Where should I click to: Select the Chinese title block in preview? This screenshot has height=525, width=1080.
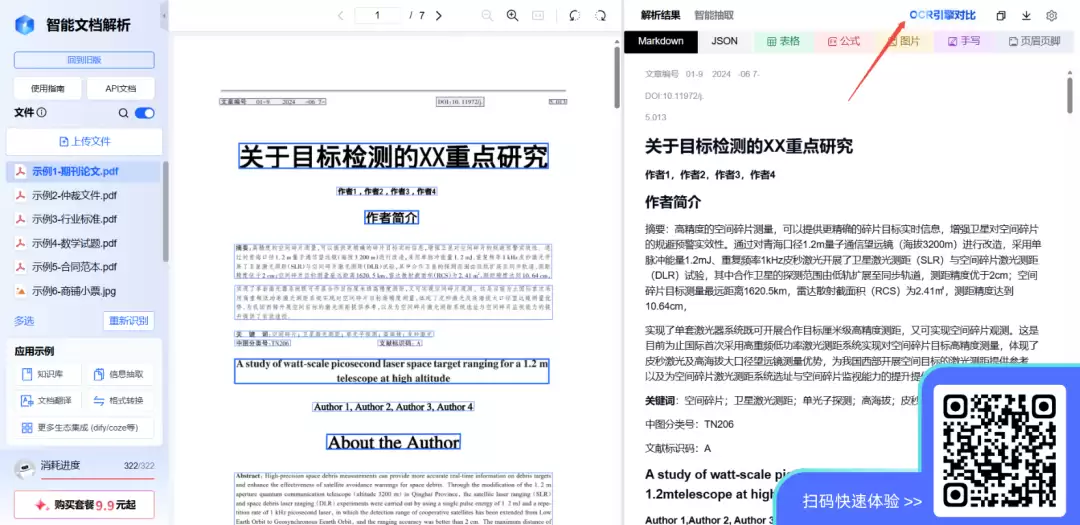coord(393,156)
